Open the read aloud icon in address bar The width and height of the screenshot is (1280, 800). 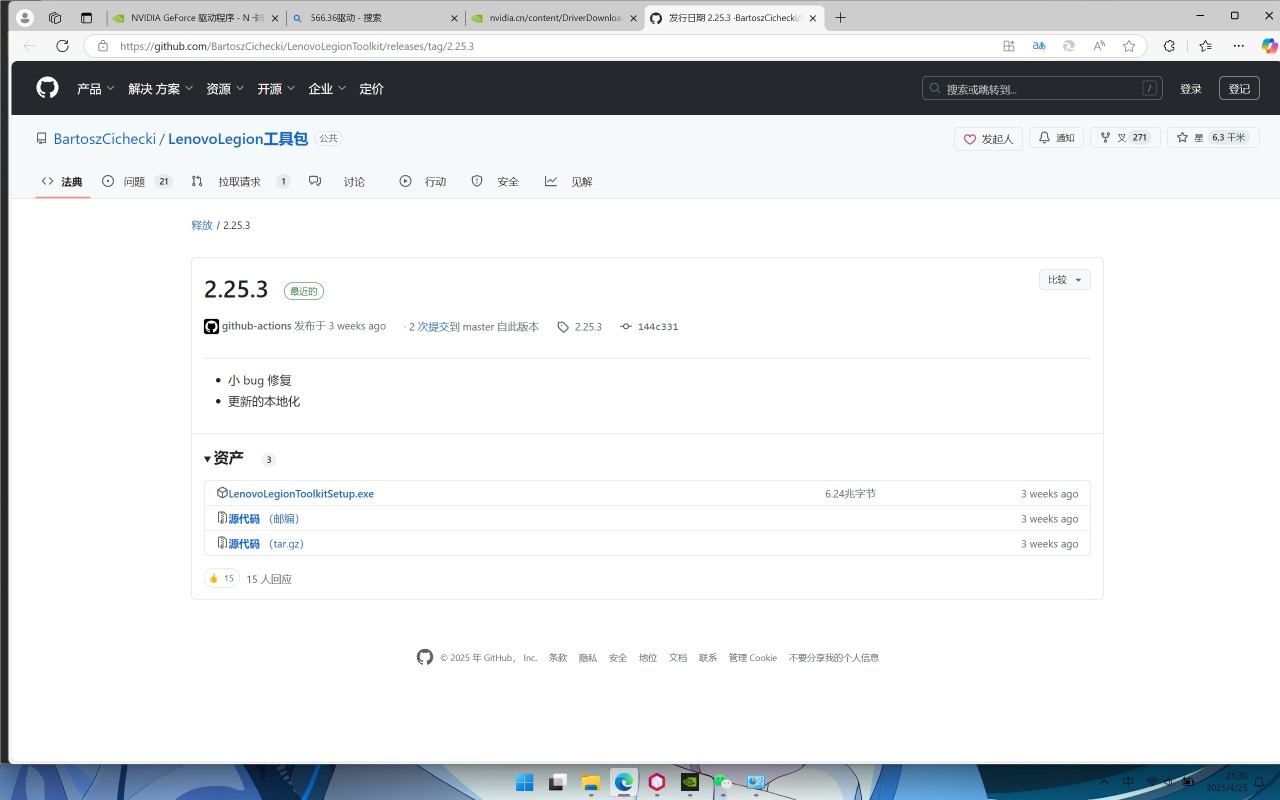[1099, 46]
